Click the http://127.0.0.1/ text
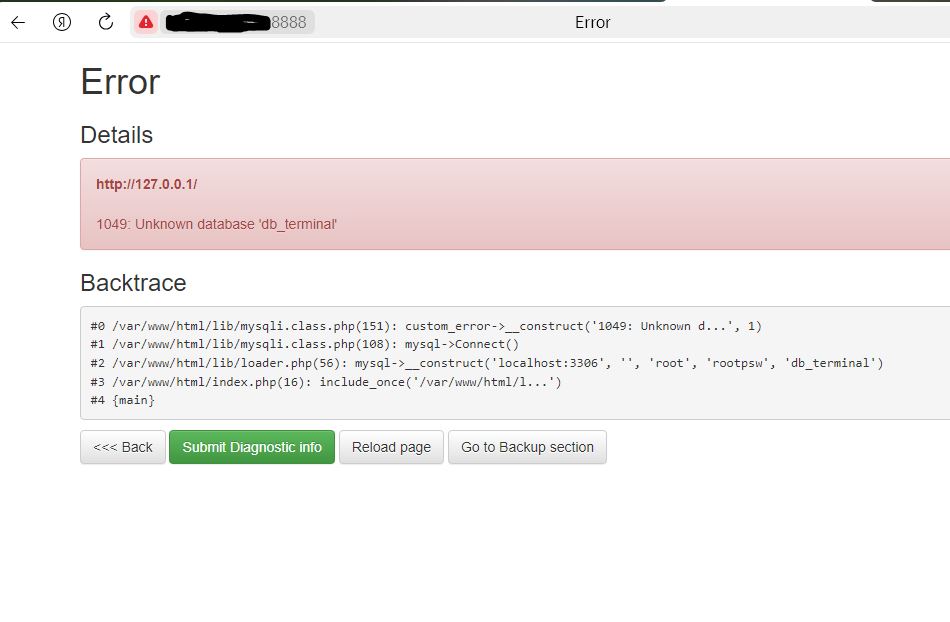Viewport: 950px width, 622px height. 147,184
